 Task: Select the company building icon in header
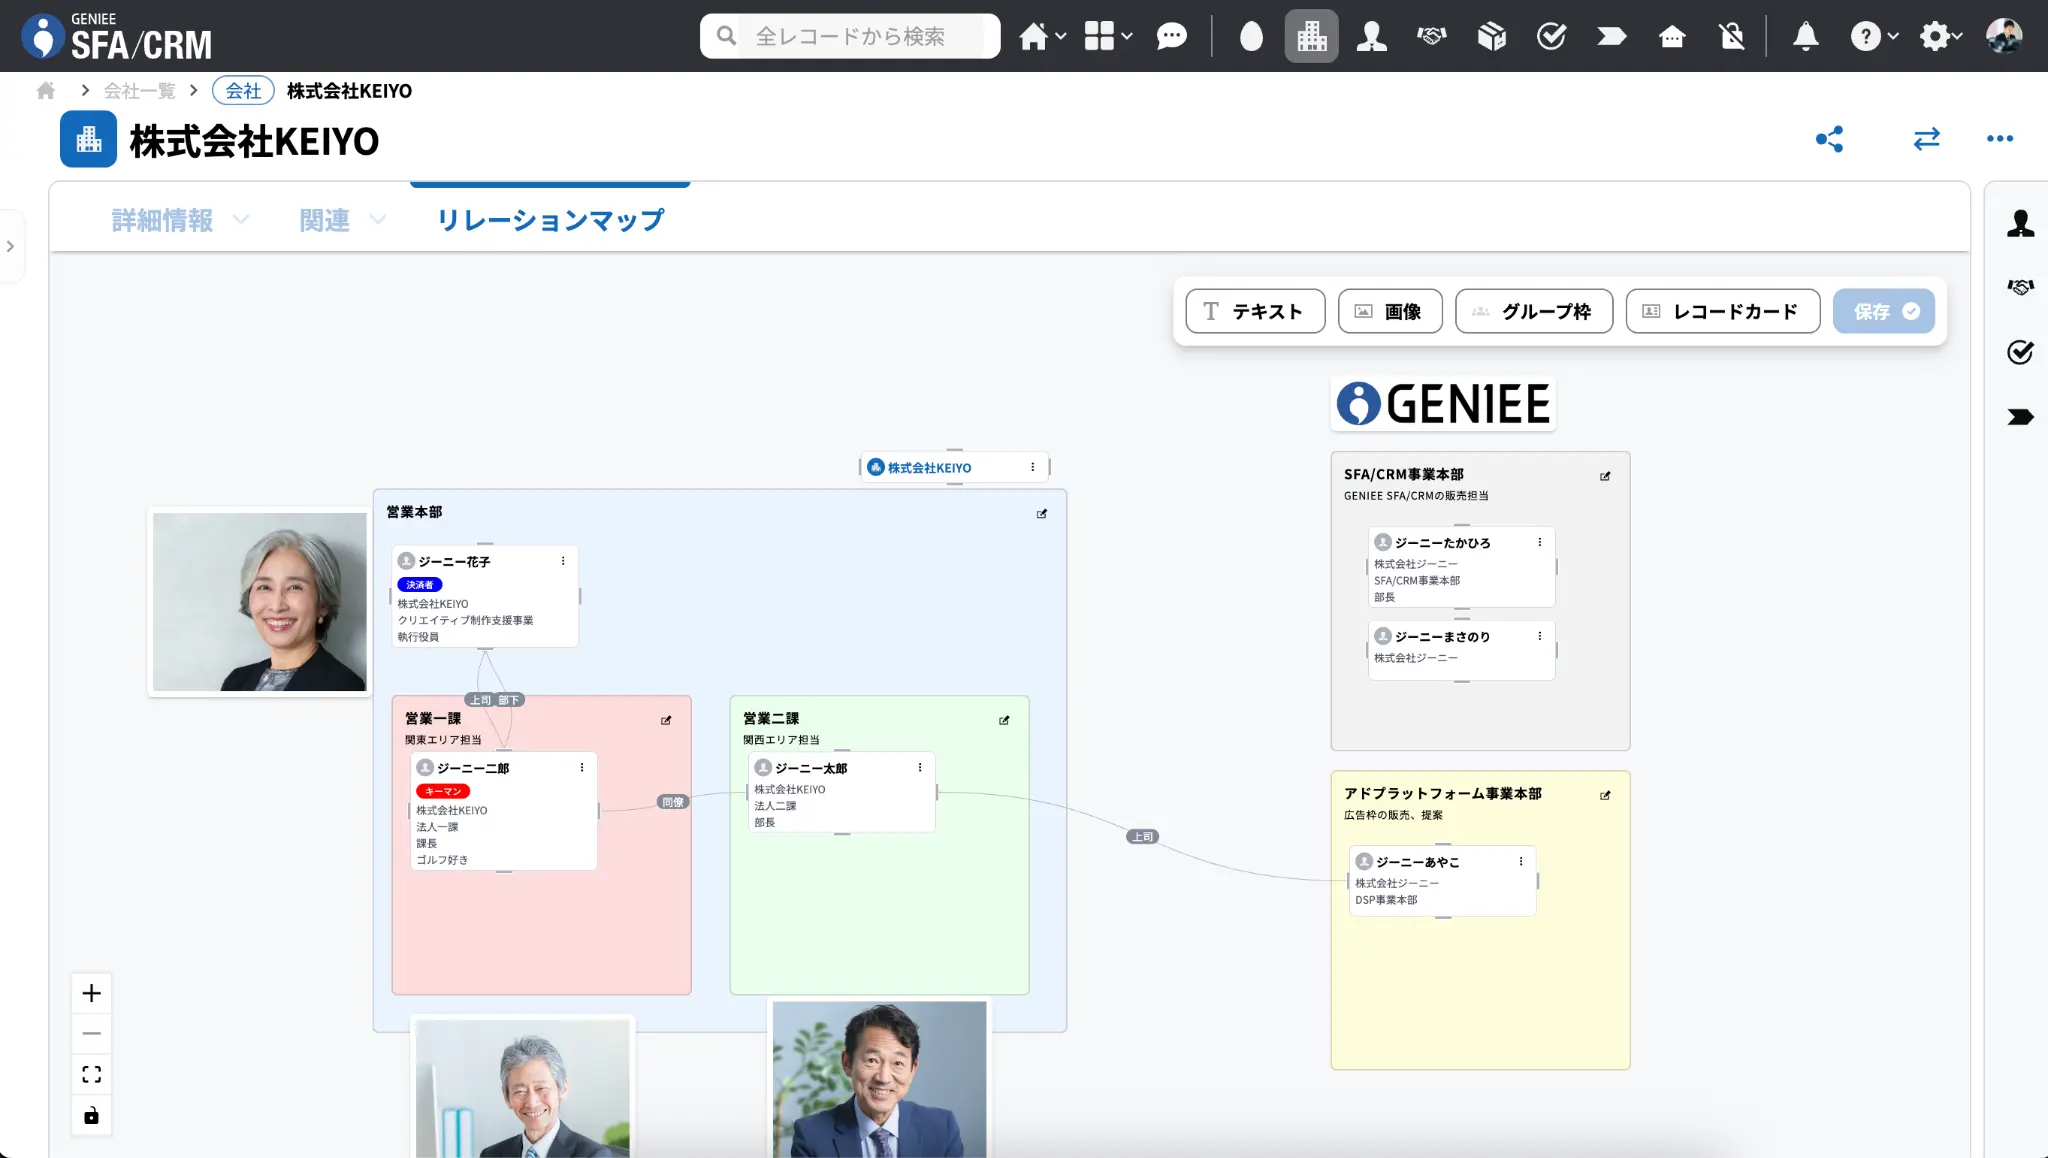[x=1311, y=37]
